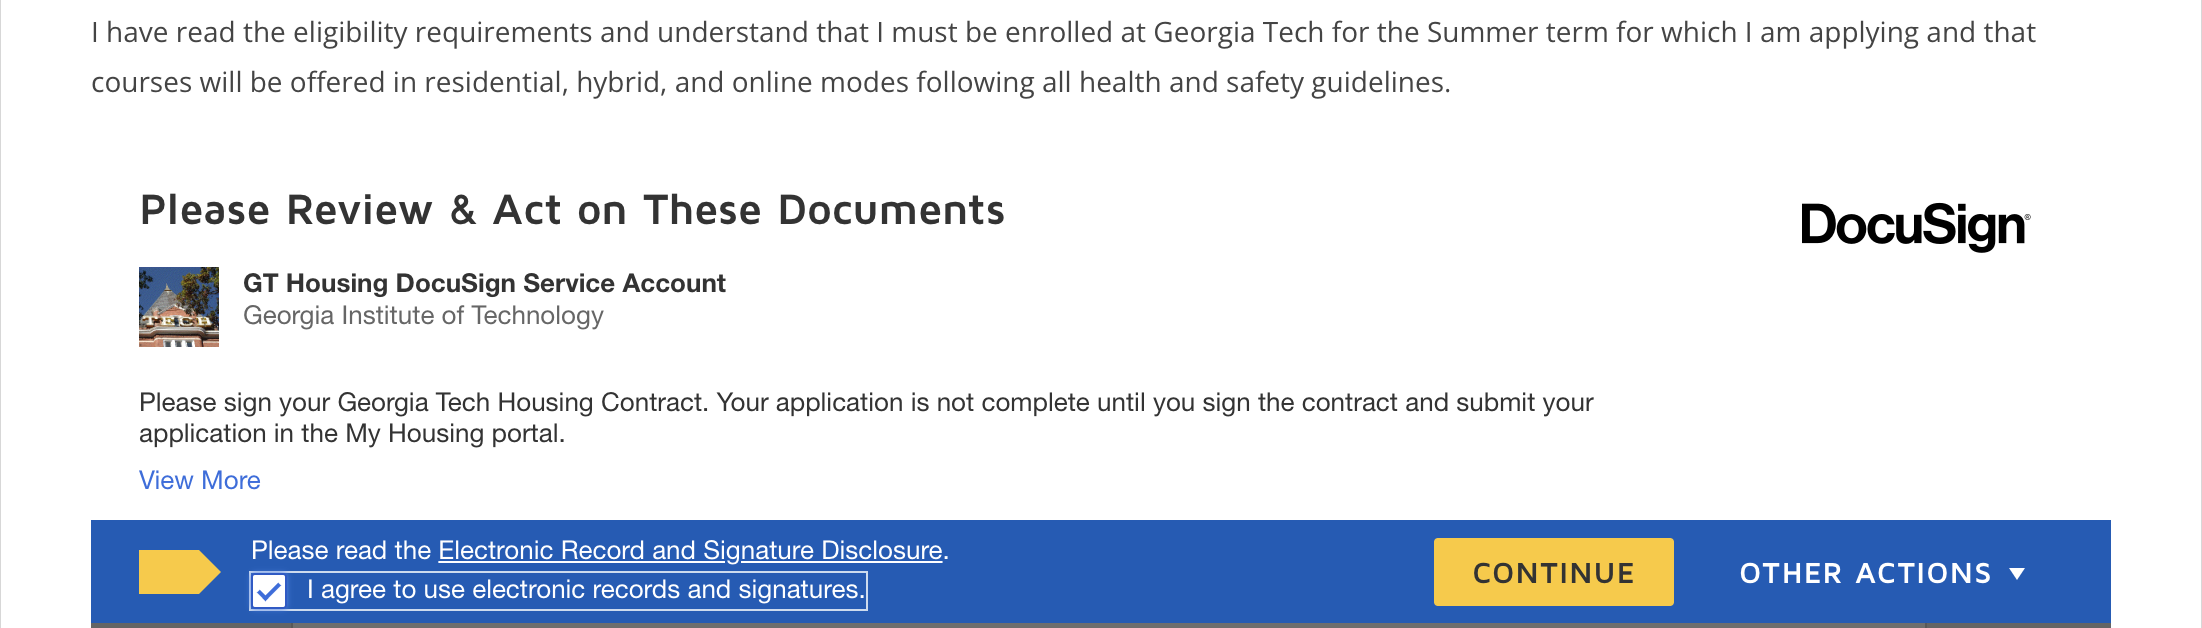Click the 'Please read the' text in blue bar
Screen dimensions: 2202x628
pos(341,550)
